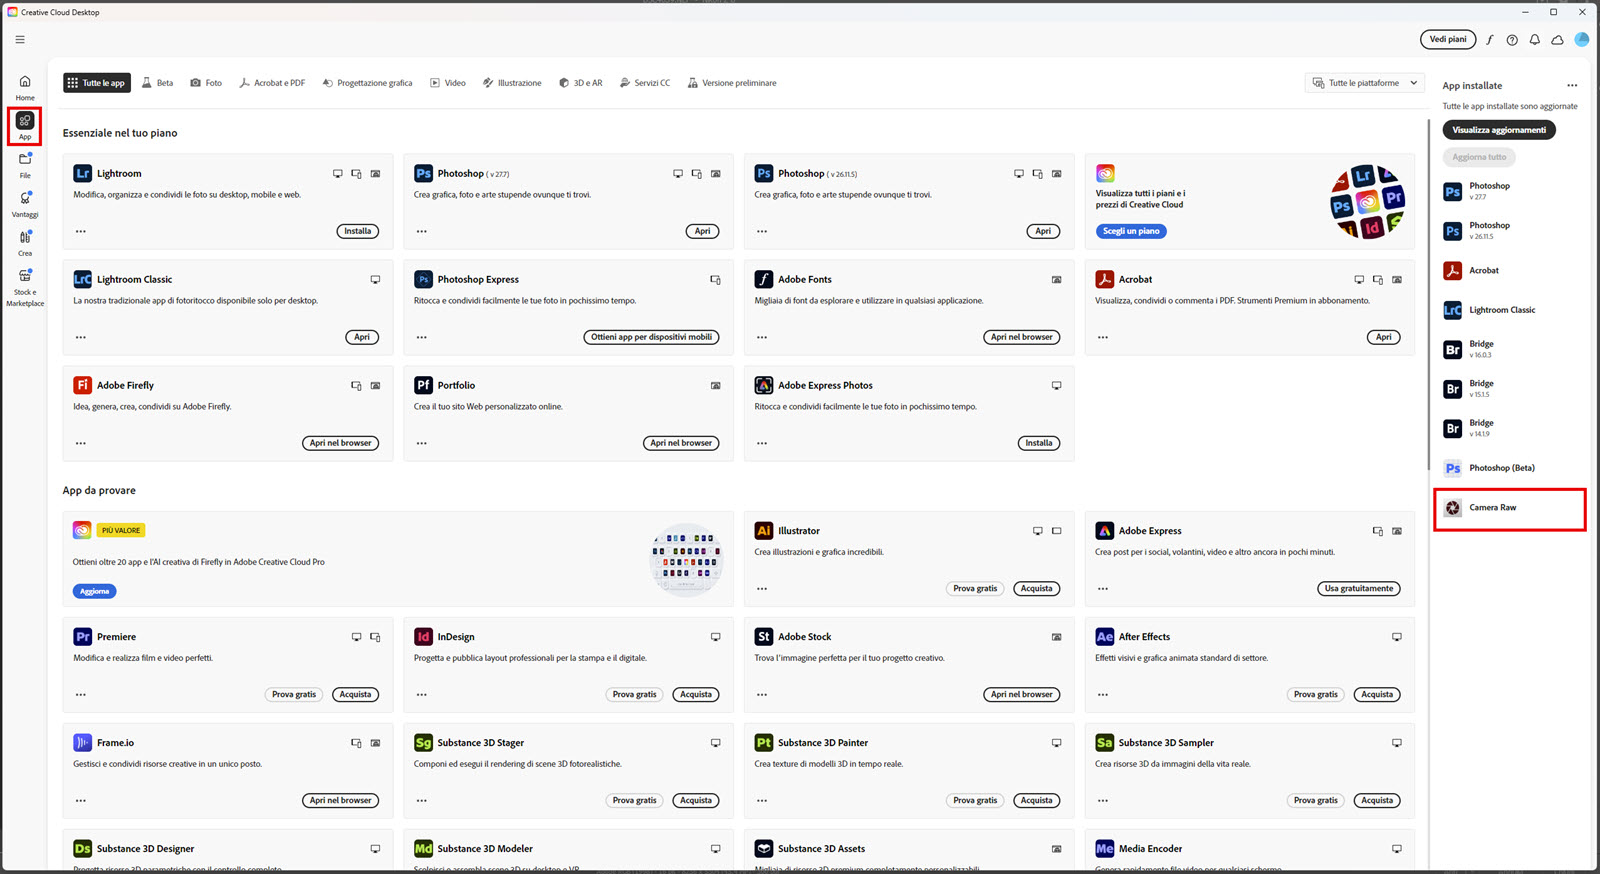Open Vantaggi in the sidebar
The image size is (1600, 874).
(25, 203)
